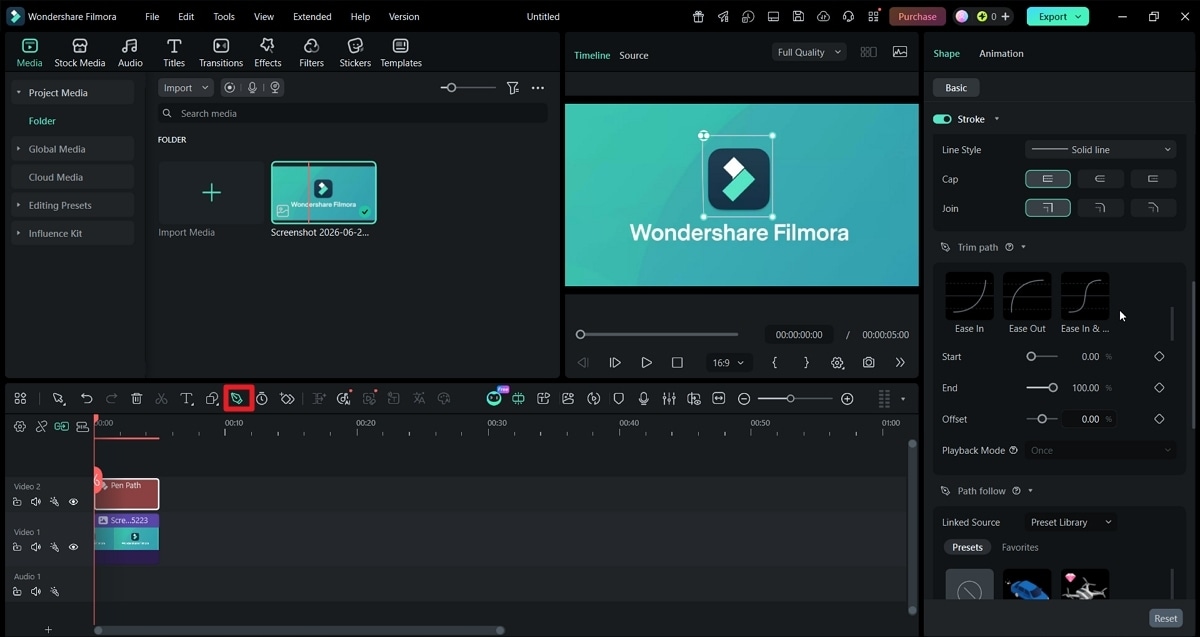This screenshot has width=1200, height=637.
Task: Click the mark out curly brace
Action: [x=806, y=363]
